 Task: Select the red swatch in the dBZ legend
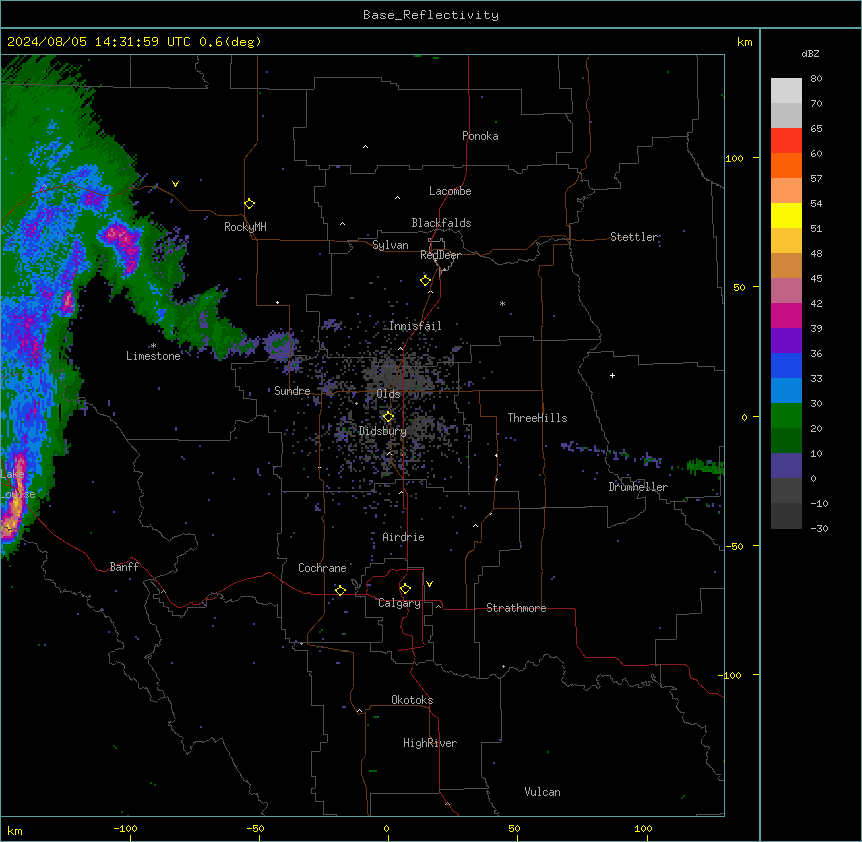coord(786,140)
